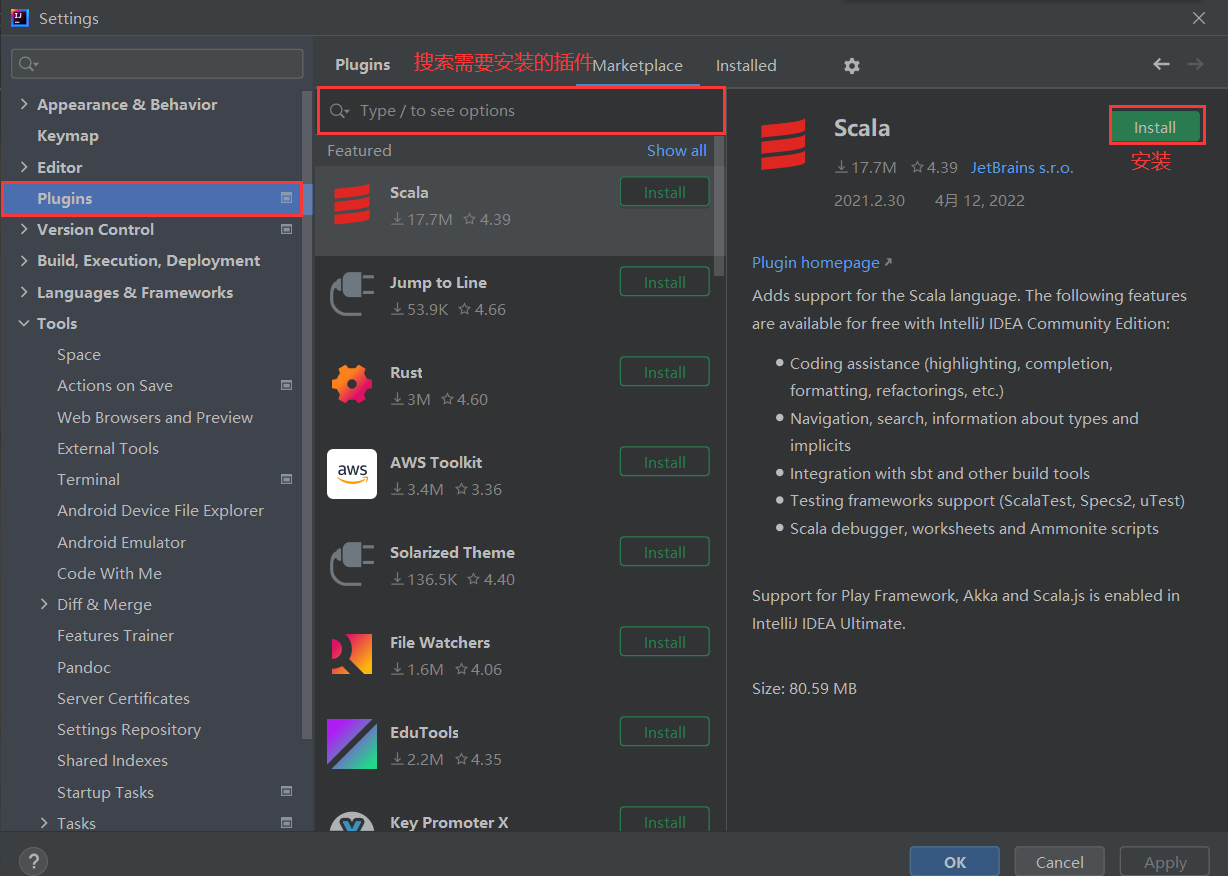Click the File Watchers plugin icon

tap(352, 654)
